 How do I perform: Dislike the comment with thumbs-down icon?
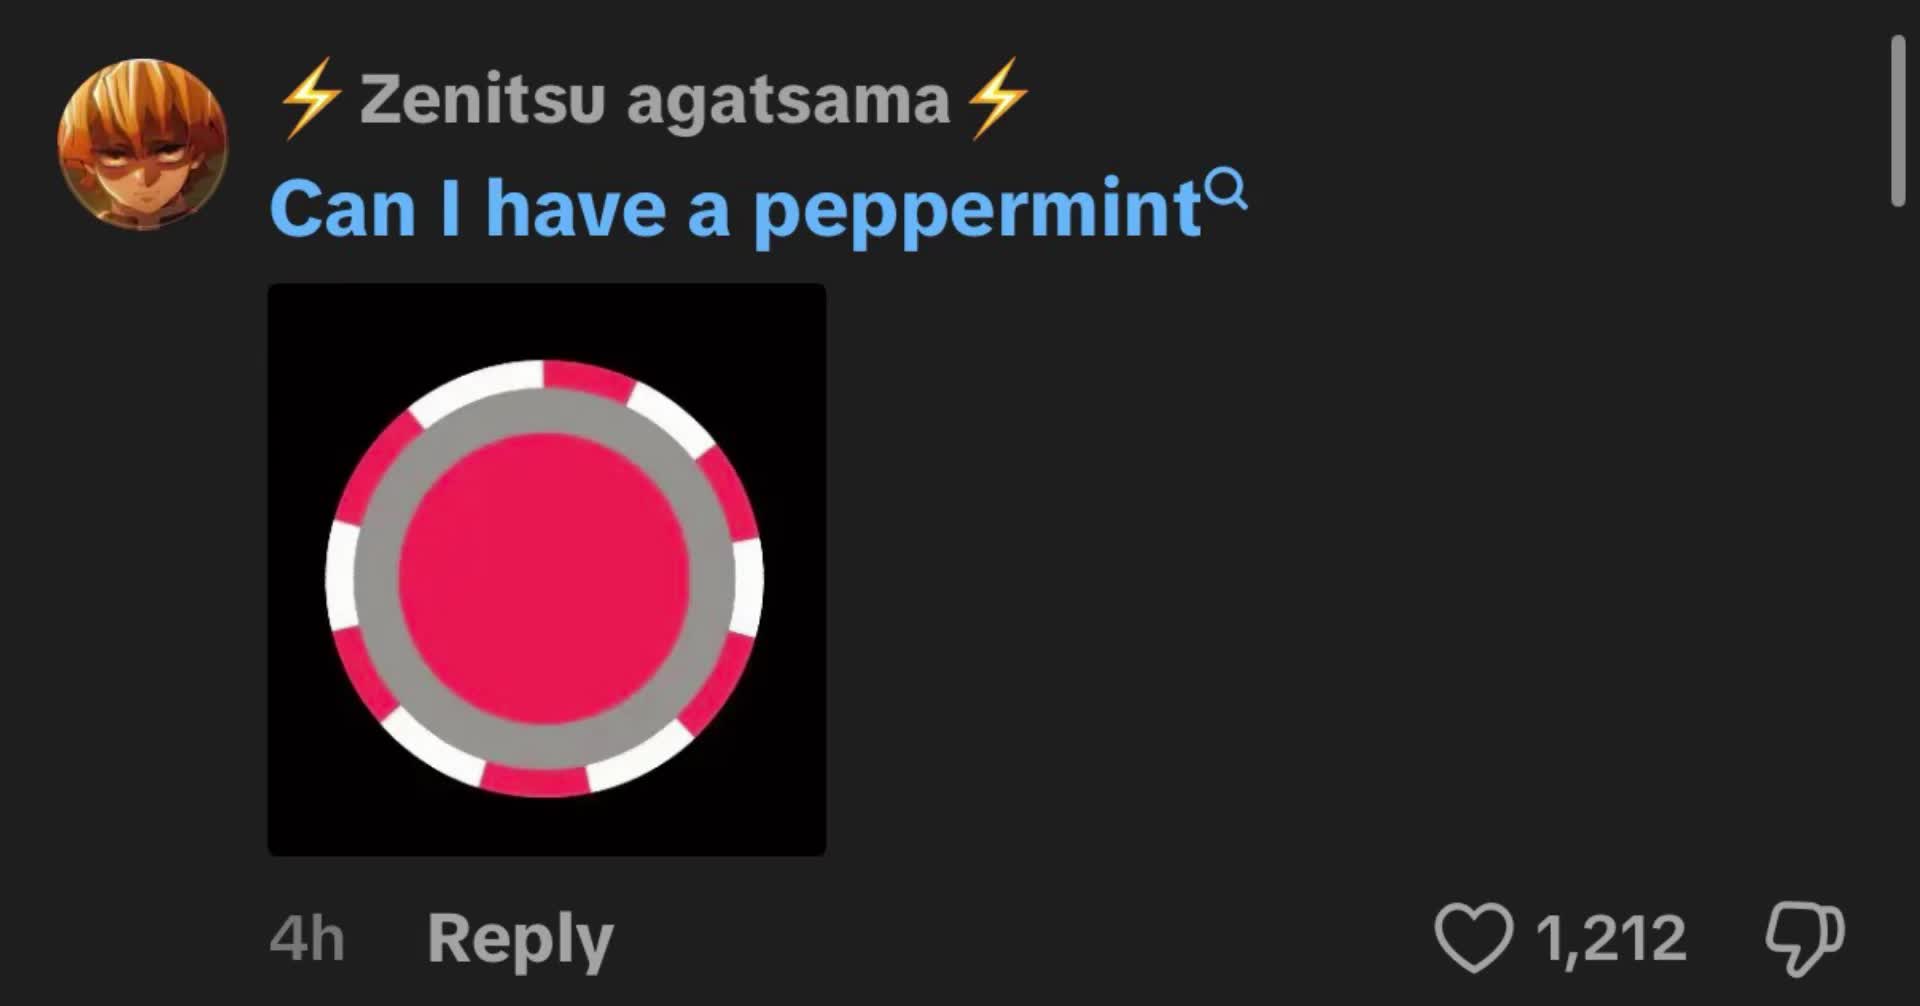coord(1805,938)
